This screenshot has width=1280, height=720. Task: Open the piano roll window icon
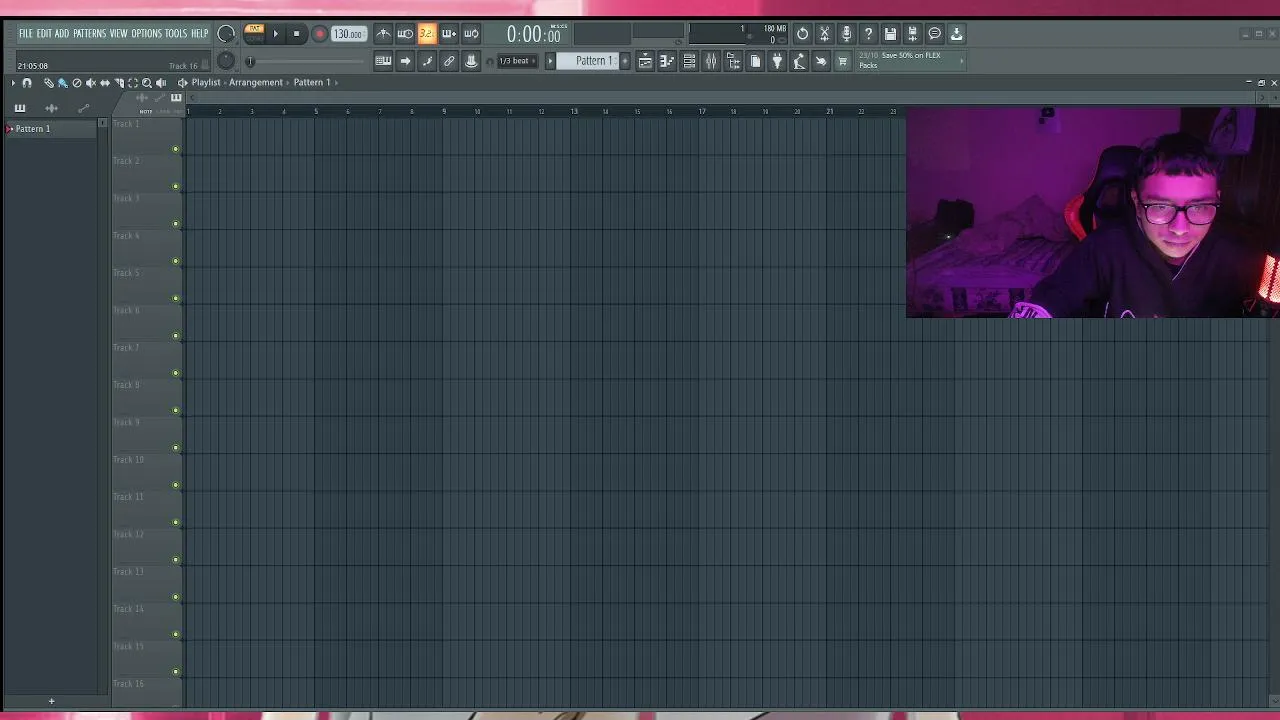point(667,61)
